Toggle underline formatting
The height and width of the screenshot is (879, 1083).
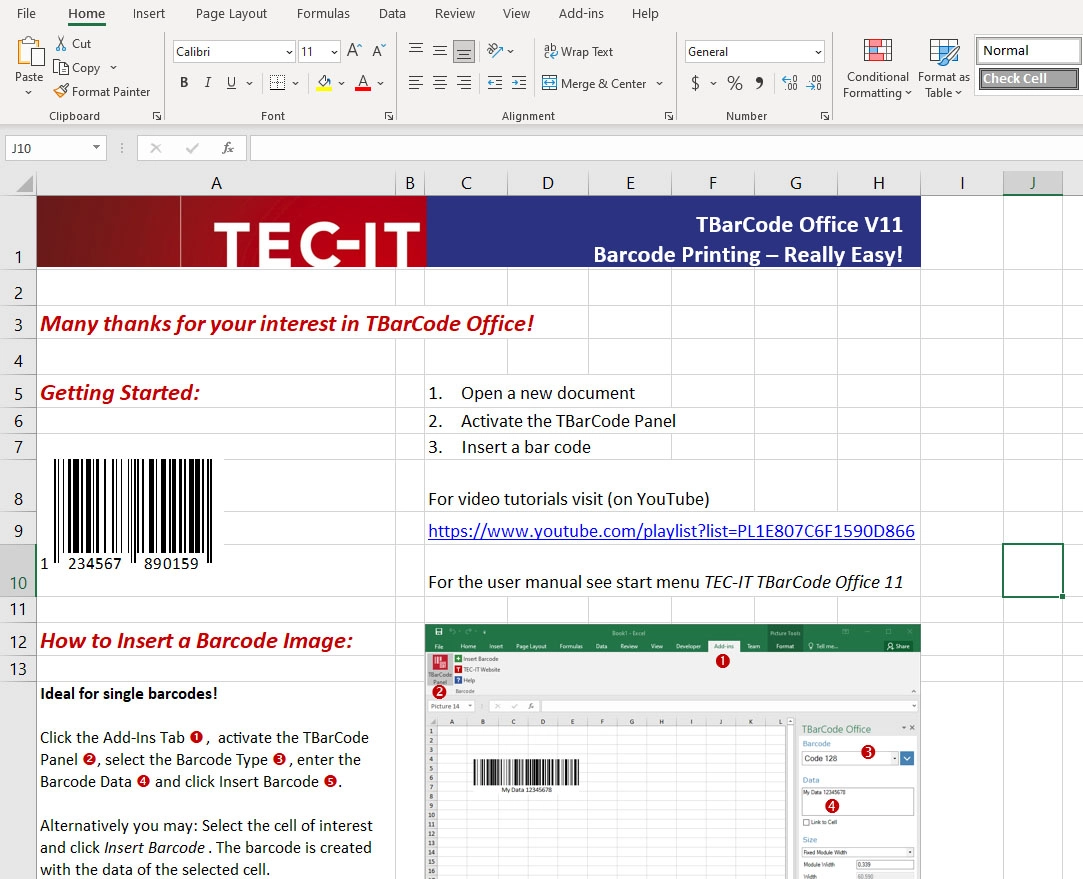[x=232, y=83]
